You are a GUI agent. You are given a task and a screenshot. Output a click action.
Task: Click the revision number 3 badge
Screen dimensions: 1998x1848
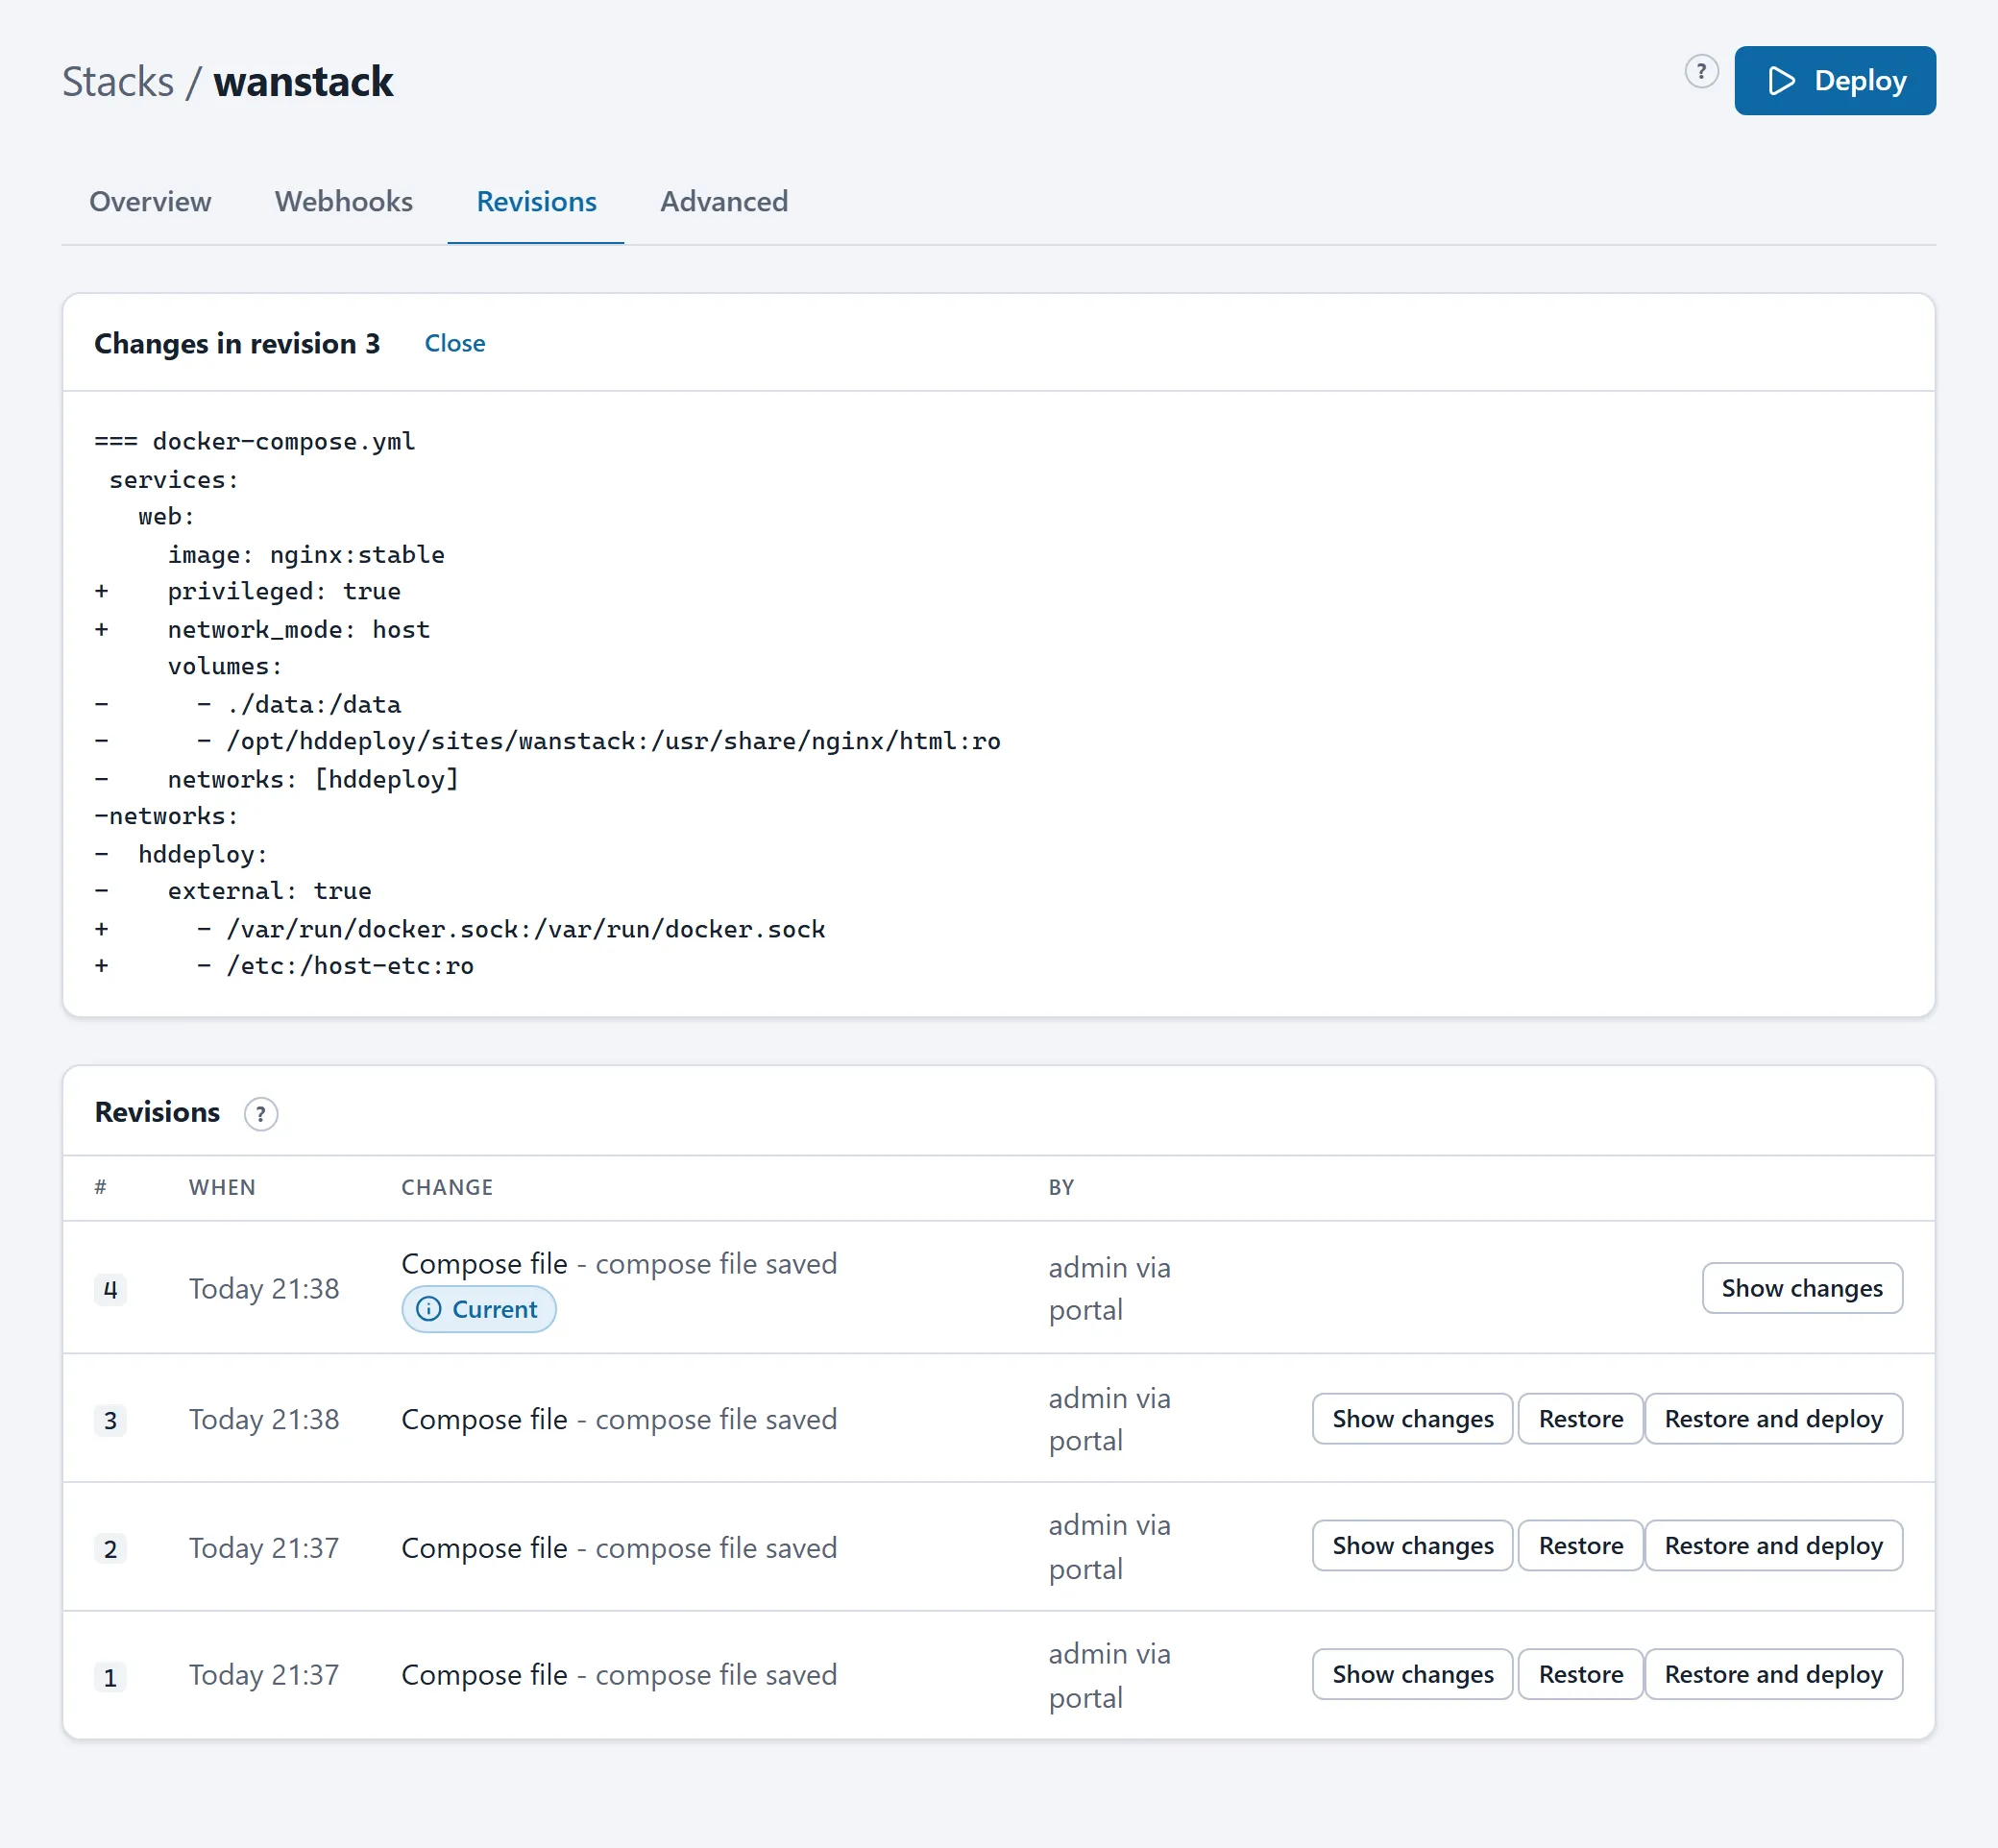[110, 1420]
